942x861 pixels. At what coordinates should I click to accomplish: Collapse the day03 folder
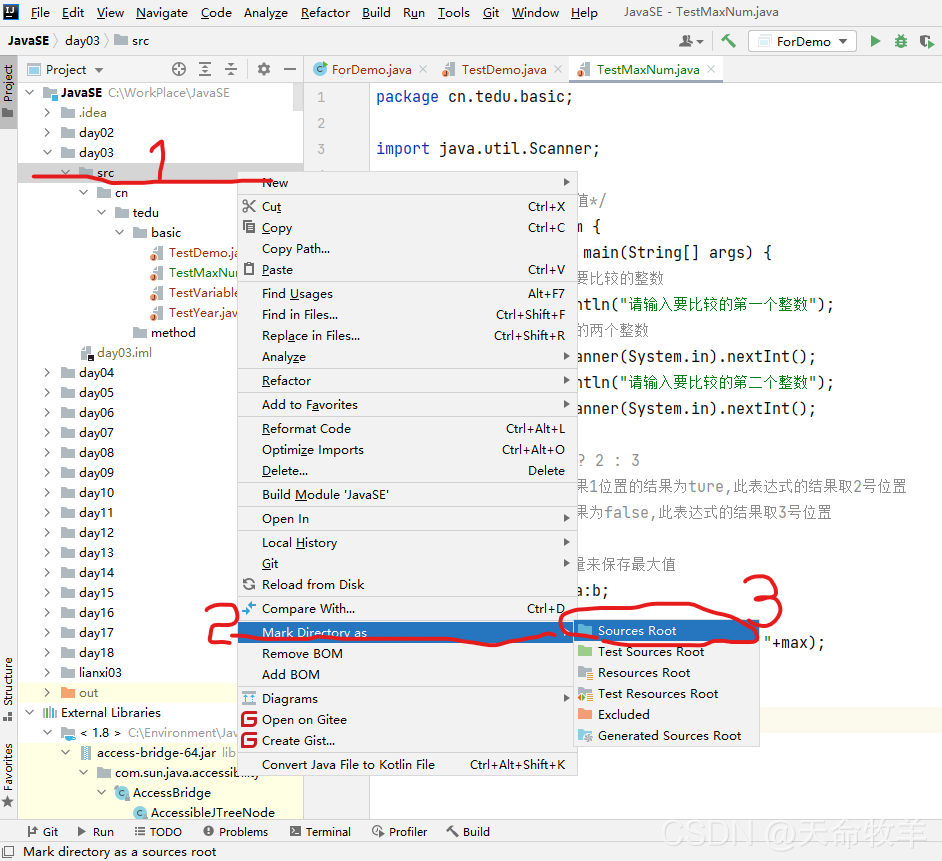(x=47, y=153)
